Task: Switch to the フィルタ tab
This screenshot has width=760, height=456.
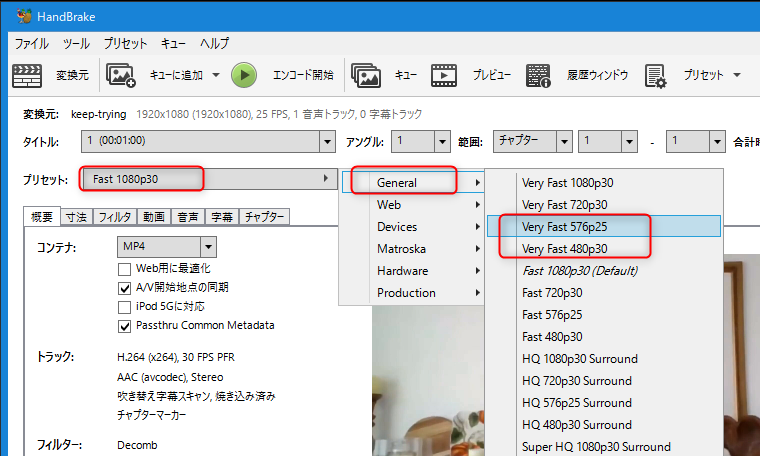Action: click(114, 217)
